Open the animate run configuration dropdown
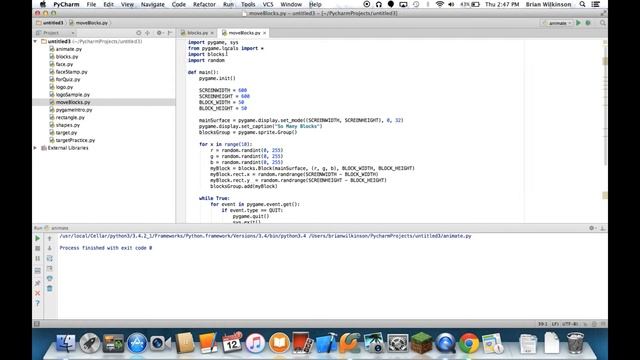 click(x=558, y=23)
